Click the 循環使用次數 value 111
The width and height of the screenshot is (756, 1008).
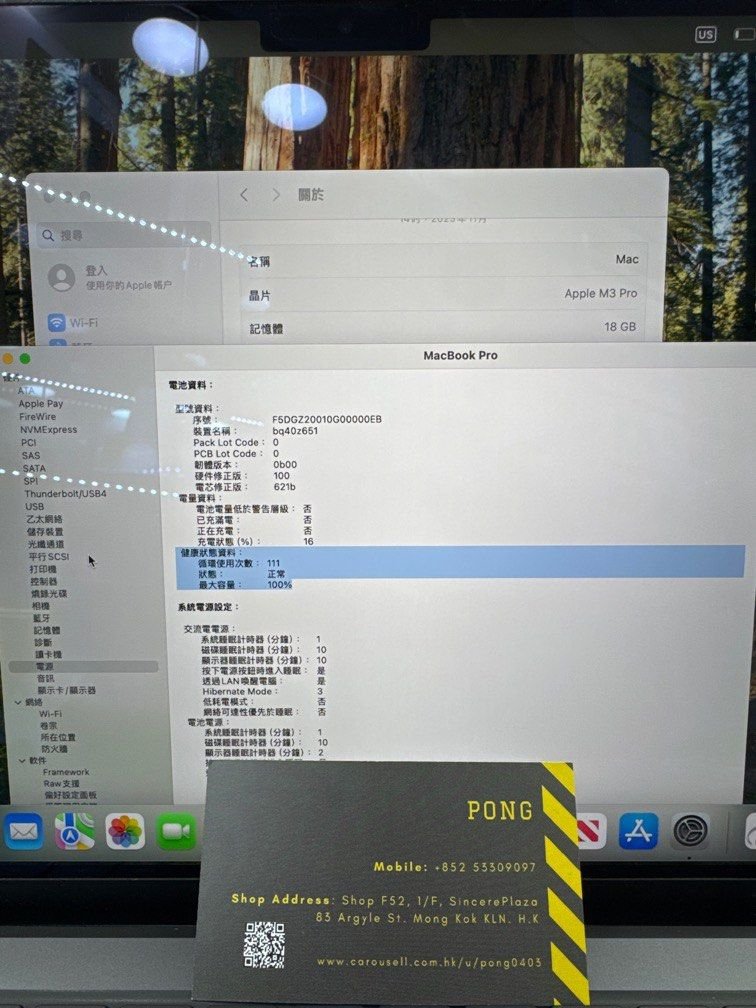pos(273,563)
